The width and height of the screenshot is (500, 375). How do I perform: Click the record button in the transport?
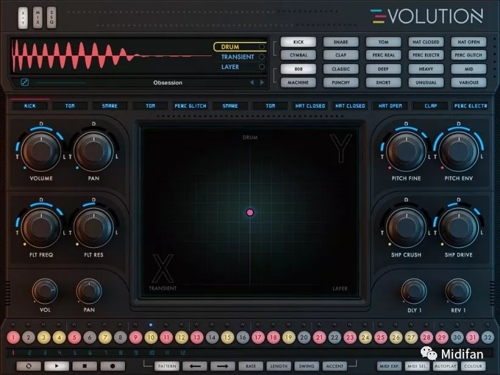113,366
